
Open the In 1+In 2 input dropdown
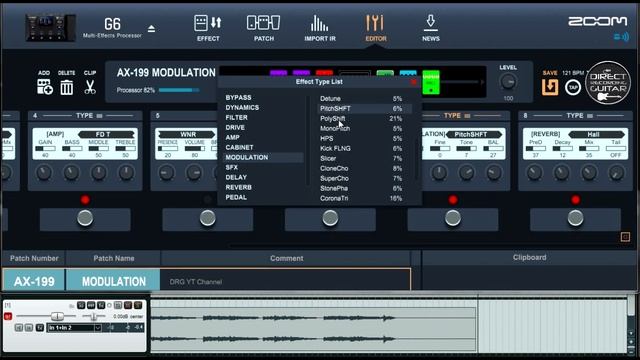click(x=74, y=328)
